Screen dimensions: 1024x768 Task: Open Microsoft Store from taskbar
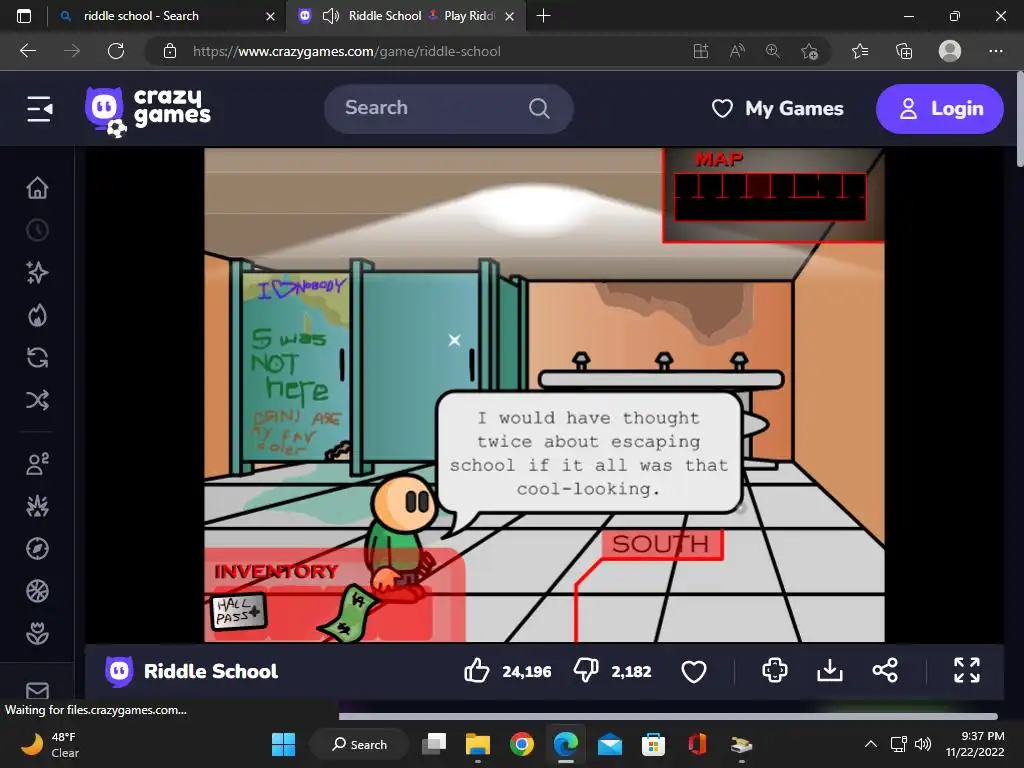[653, 744]
